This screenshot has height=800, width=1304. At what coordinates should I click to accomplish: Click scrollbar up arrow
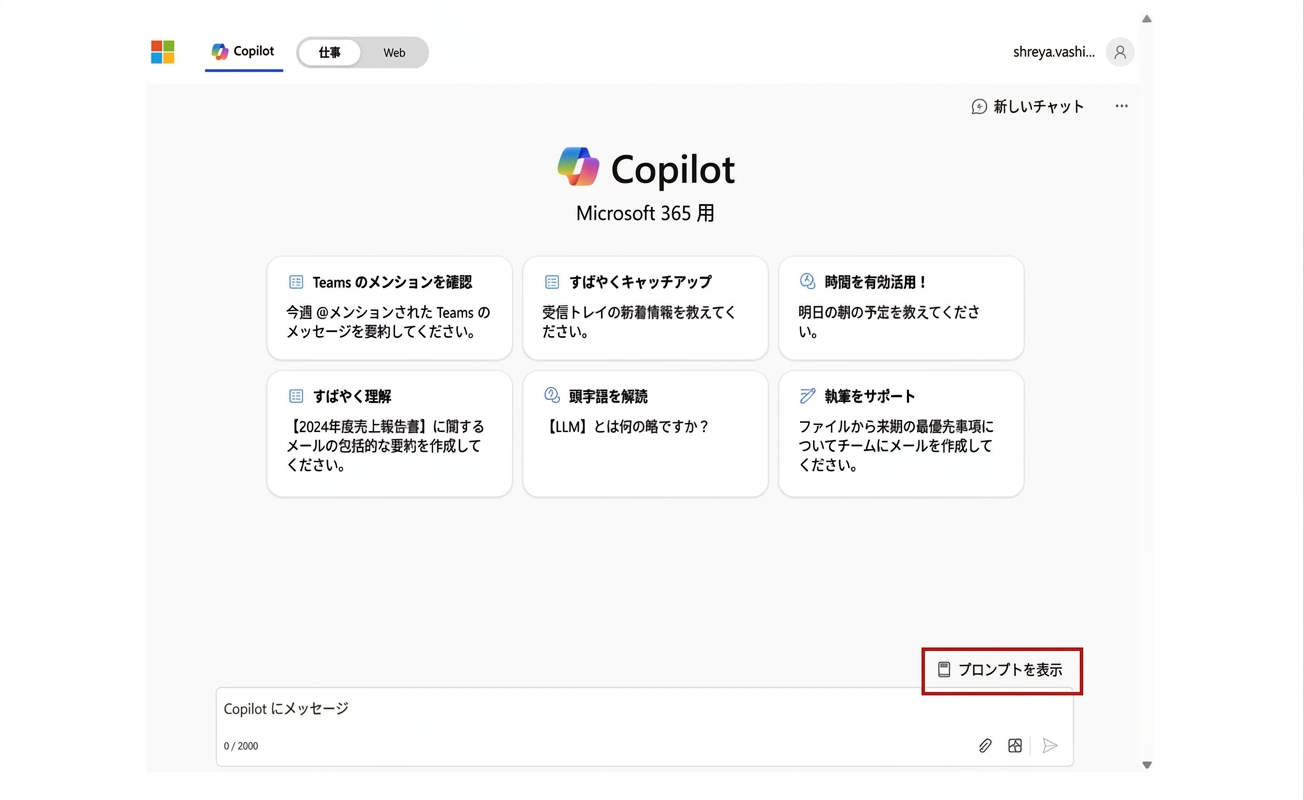click(x=1147, y=19)
